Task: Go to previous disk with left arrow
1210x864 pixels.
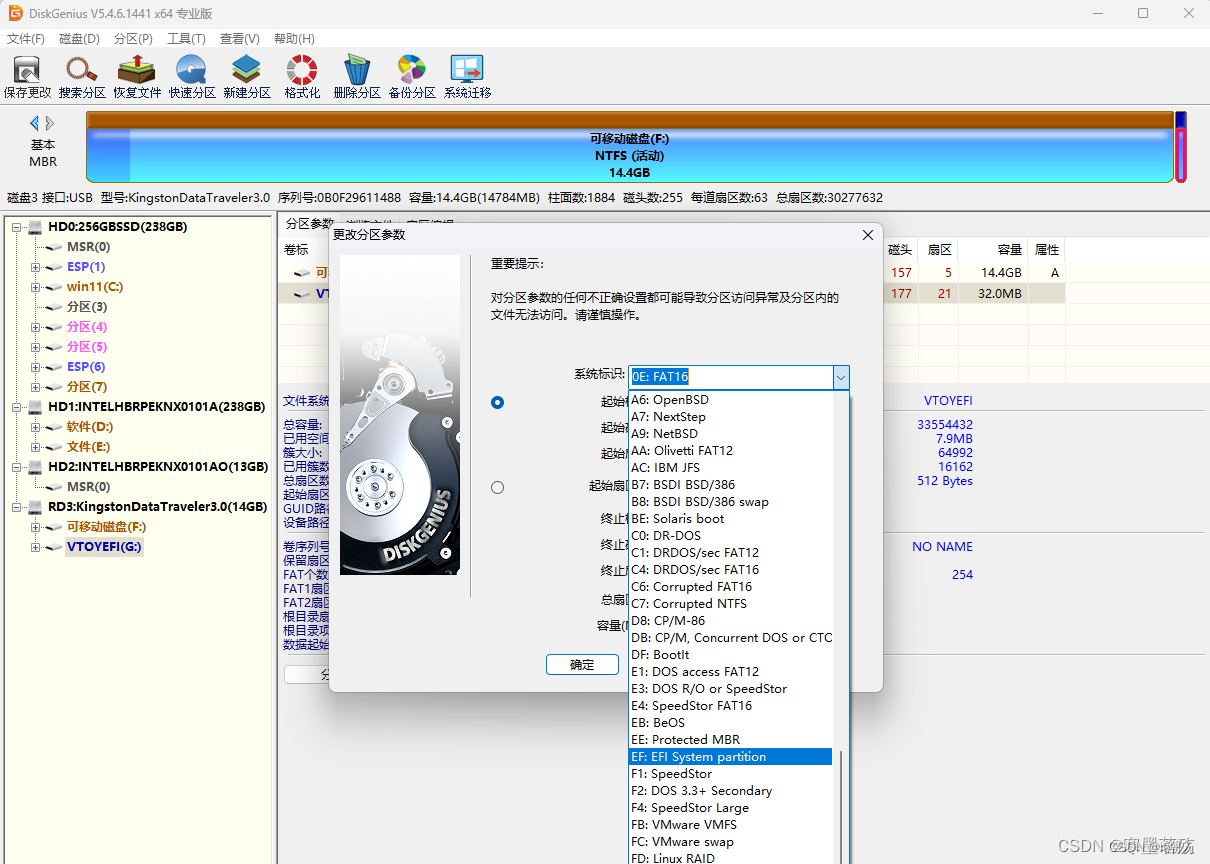Action: tap(34, 123)
